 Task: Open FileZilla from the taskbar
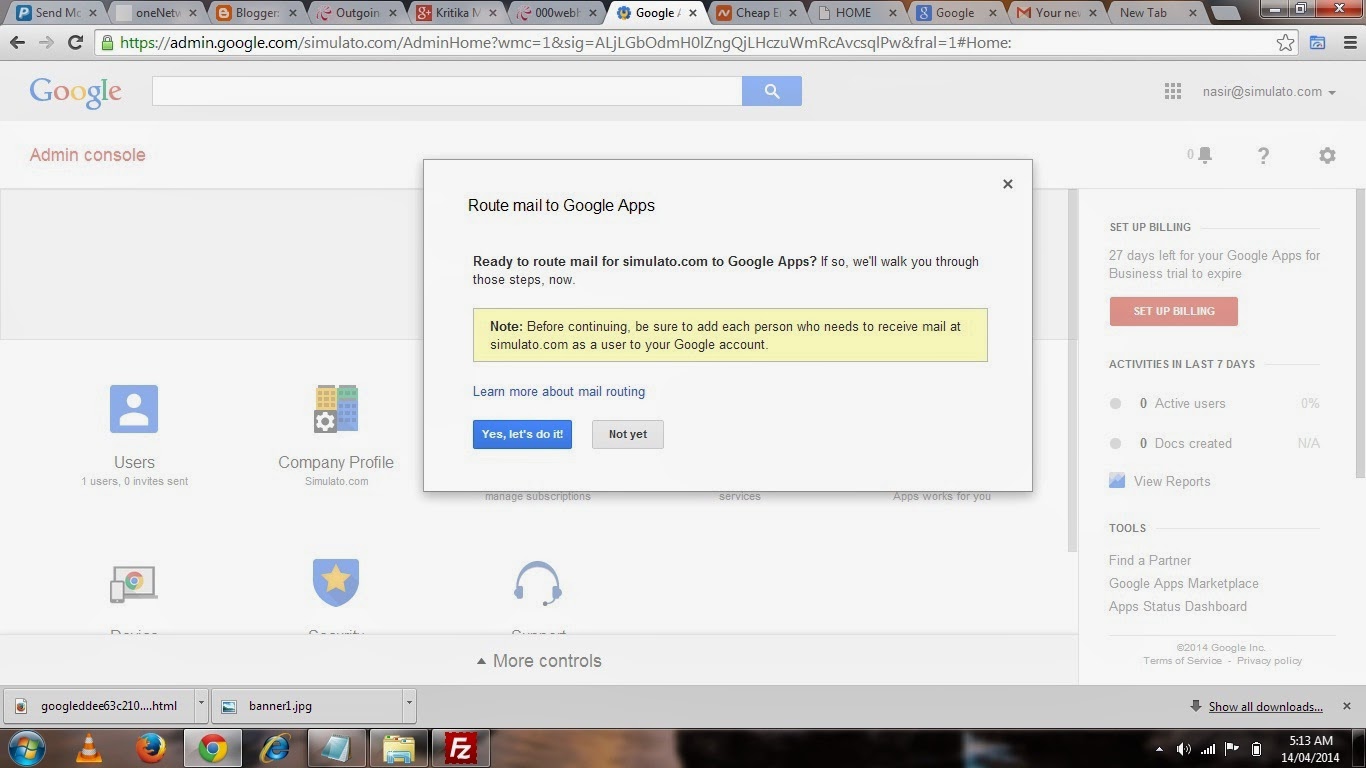460,748
